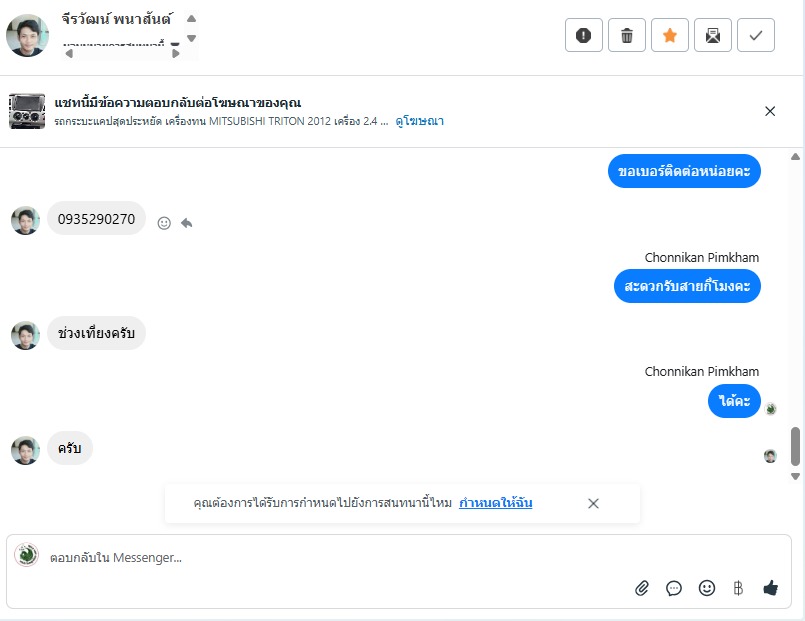Open the 'ดูโฆษณา' ad link
805x621 pixels.
[x=420, y=121]
